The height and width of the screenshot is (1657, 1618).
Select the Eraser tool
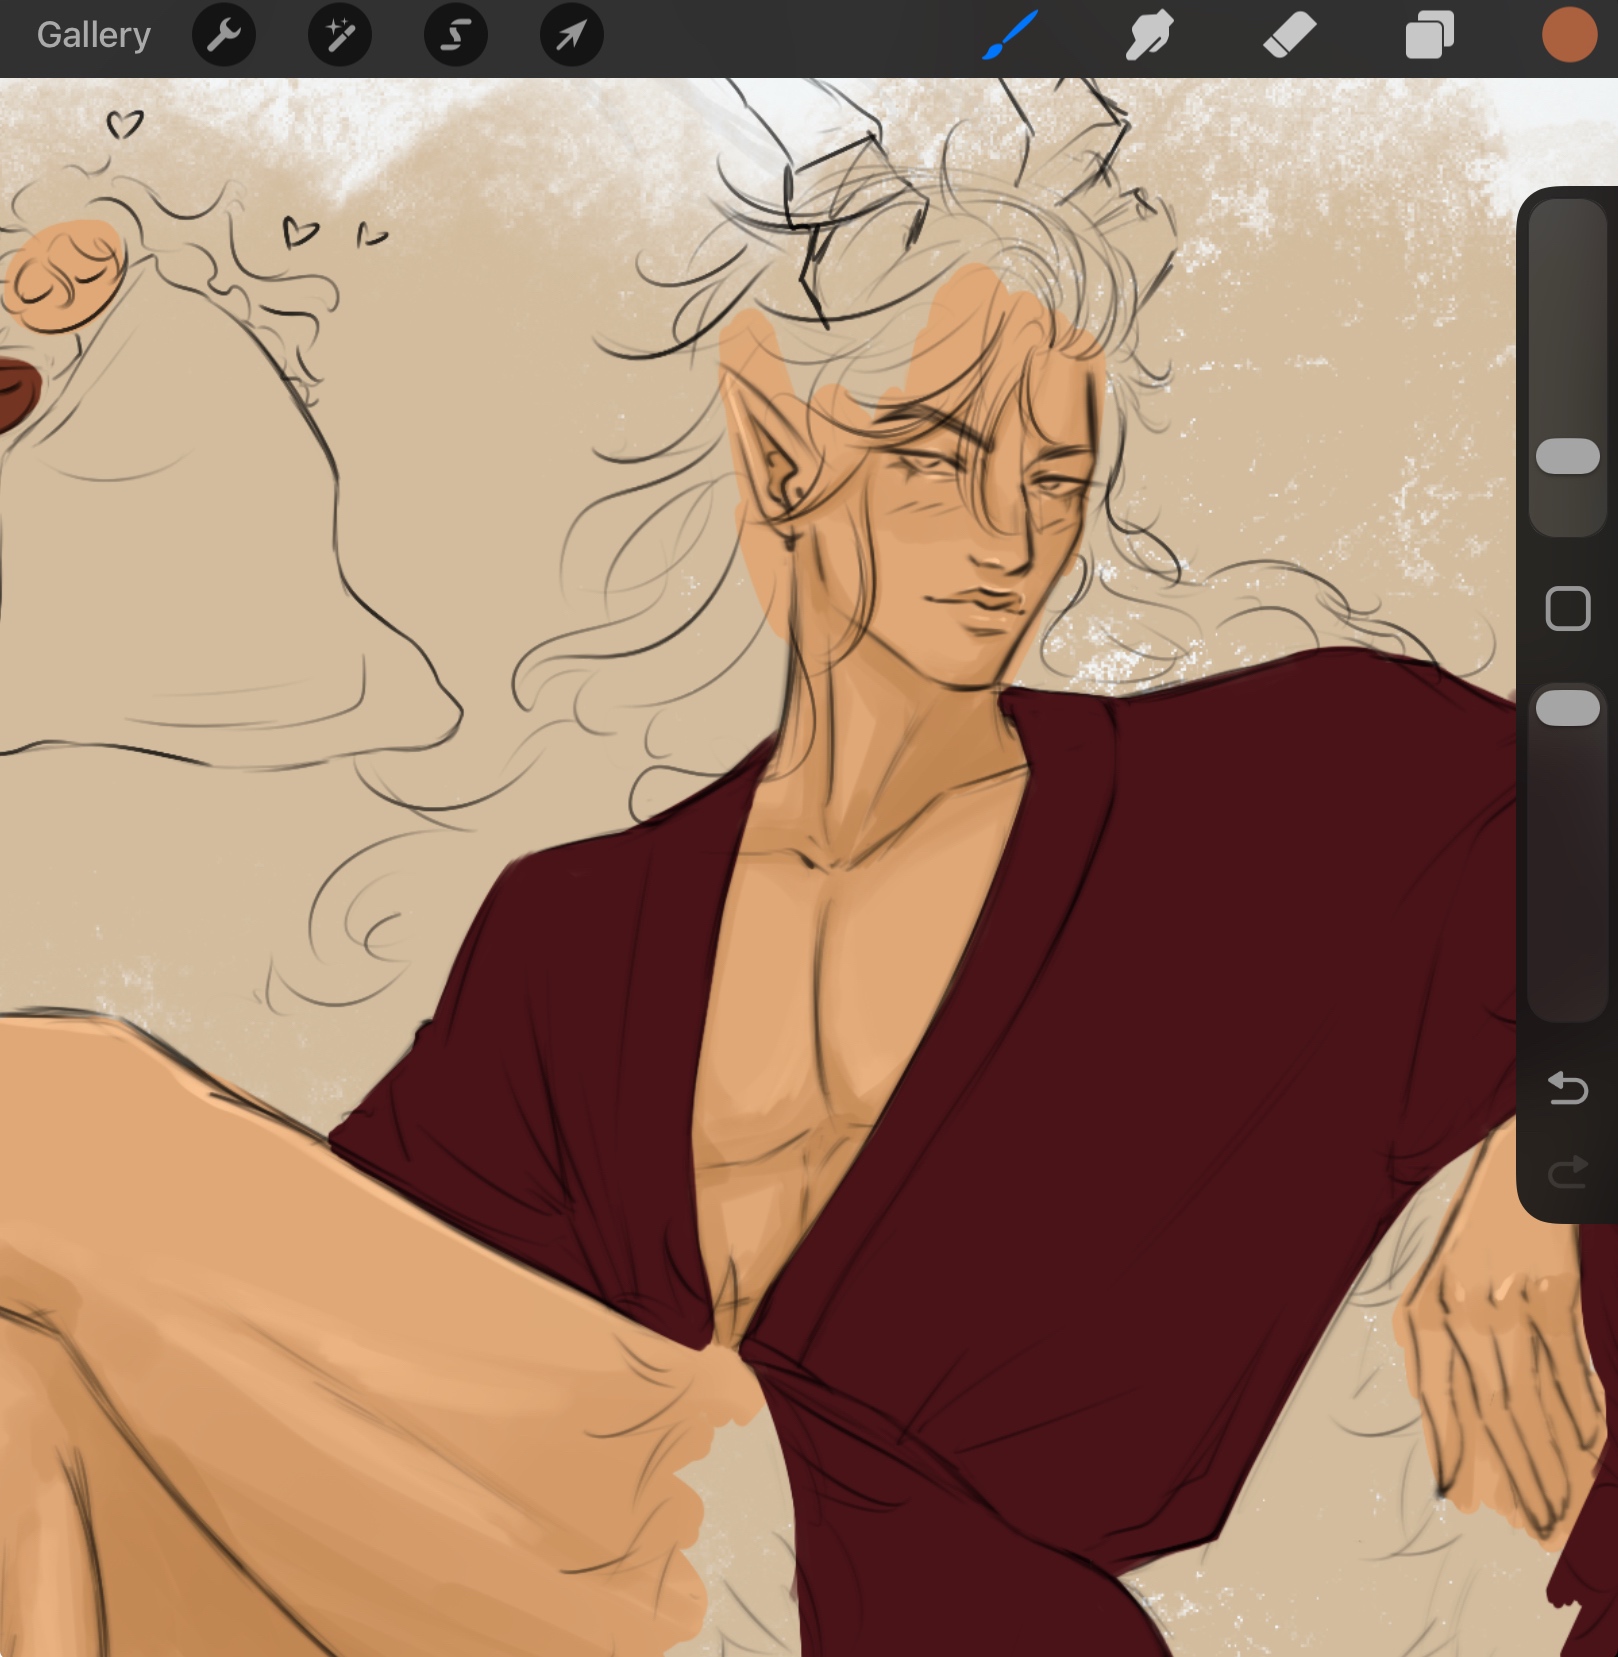click(1289, 36)
